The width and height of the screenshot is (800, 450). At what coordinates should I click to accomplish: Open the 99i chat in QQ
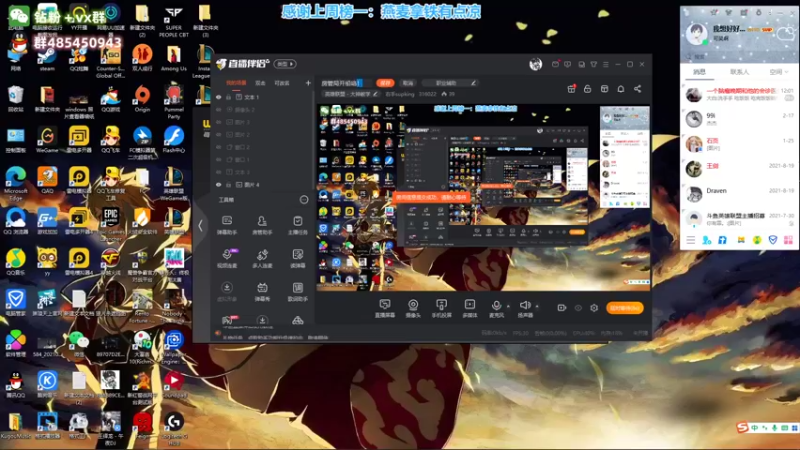pos(739,119)
